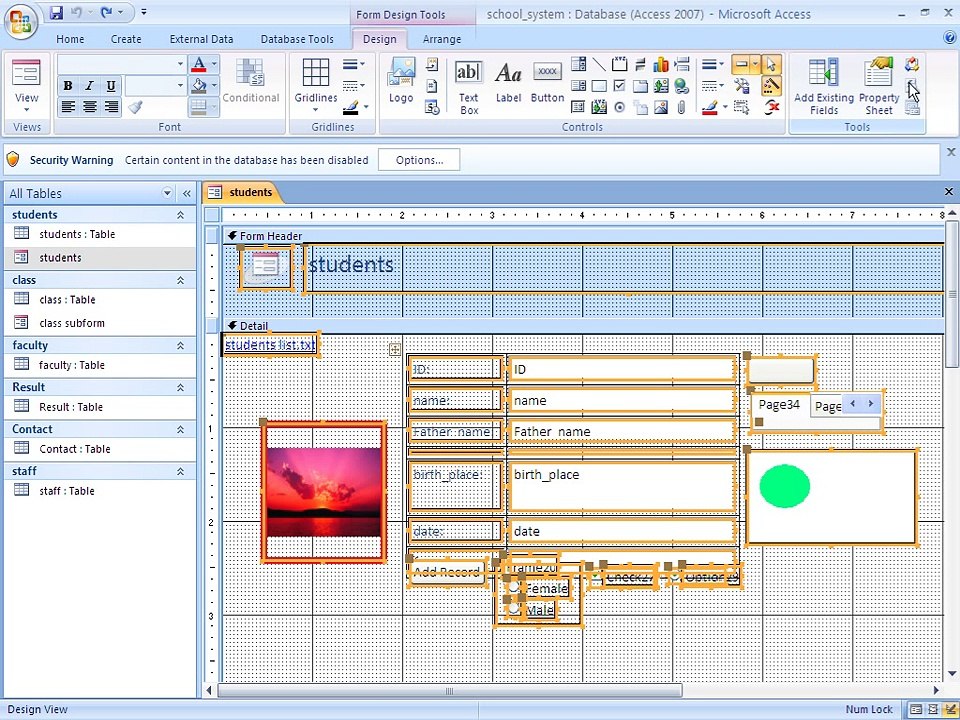Image resolution: width=960 pixels, height=720 pixels.
Task: Click the security warning Options button
Action: click(x=419, y=160)
